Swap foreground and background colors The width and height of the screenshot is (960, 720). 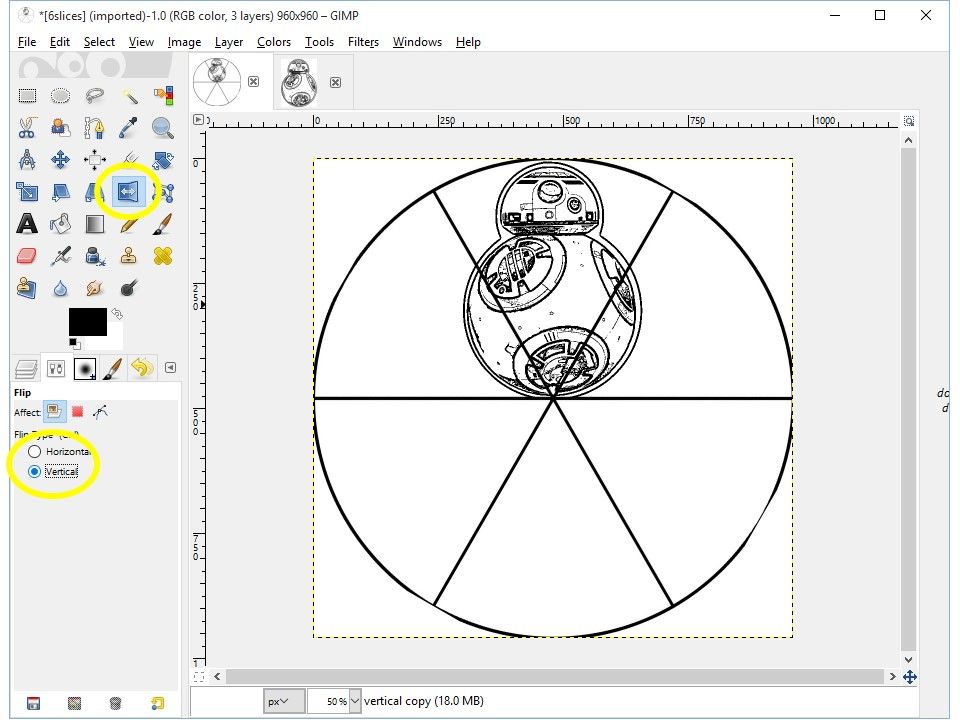(117, 314)
